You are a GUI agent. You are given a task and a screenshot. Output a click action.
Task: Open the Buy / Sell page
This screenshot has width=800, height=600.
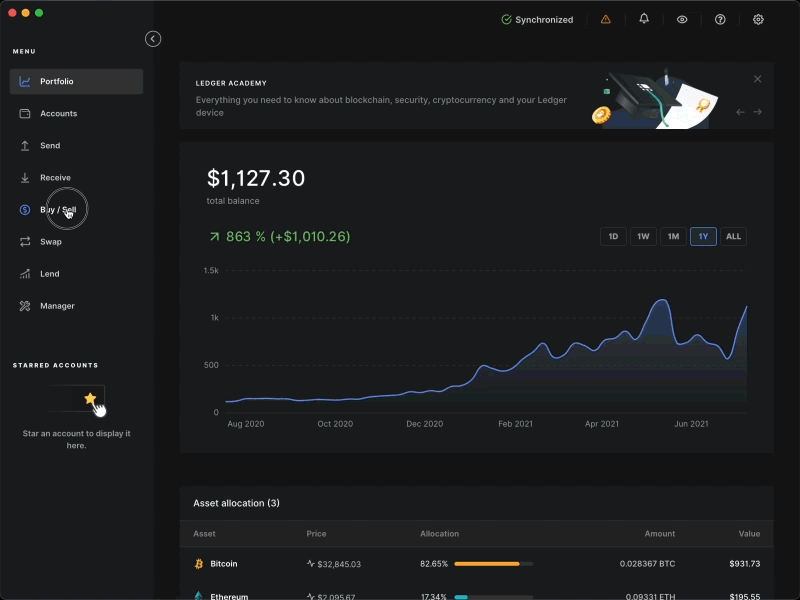[x=55, y=209]
